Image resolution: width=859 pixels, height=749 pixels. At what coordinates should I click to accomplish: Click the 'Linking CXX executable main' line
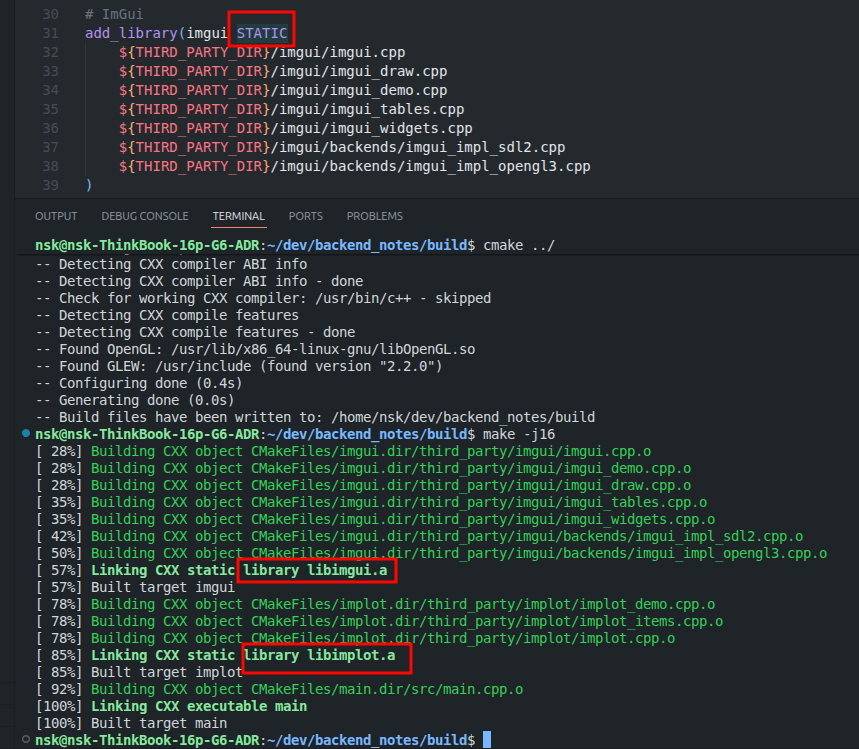[x=199, y=706]
